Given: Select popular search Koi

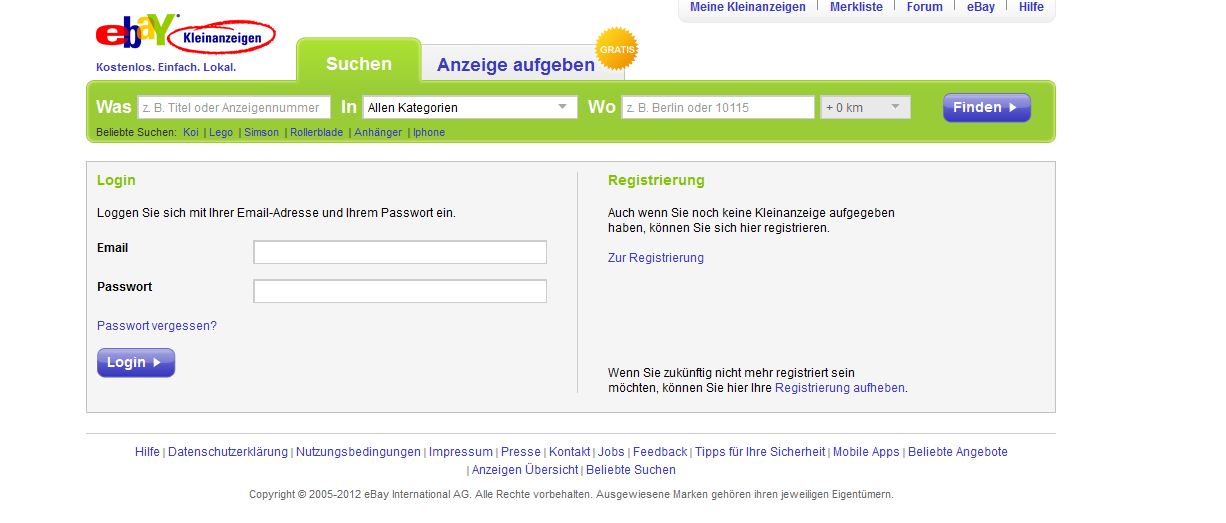Looking at the screenshot, I should click(x=191, y=132).
